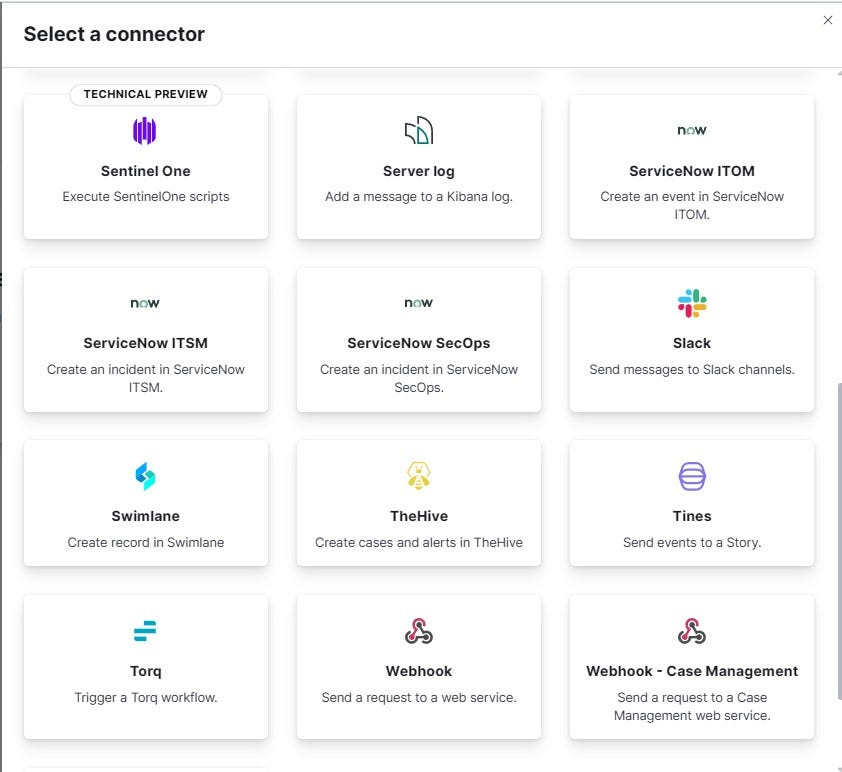The image size is (842, 772).
Task: Pick the TheHive description text card
Action: (x=418, y=542)
